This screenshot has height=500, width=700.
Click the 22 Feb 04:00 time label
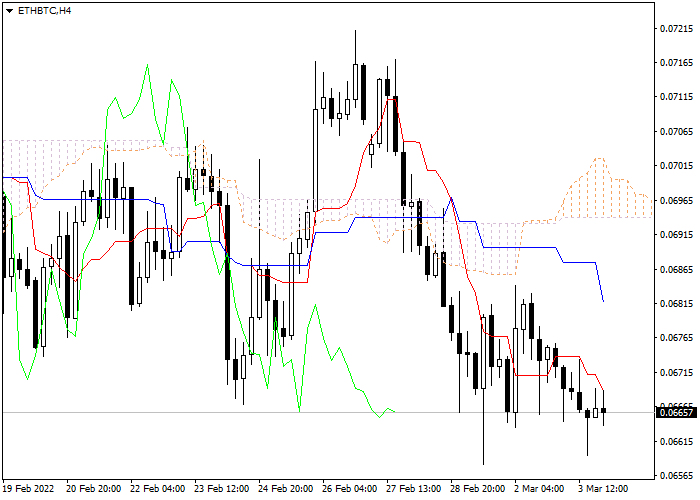[x=158, y=489]
